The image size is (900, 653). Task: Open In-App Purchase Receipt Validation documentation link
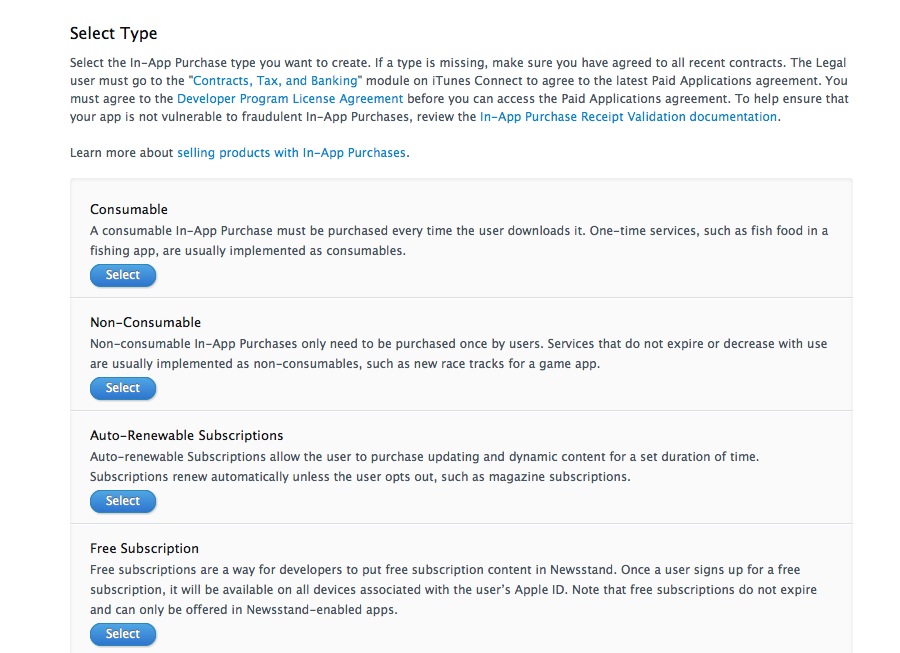[x=629, y=116]
